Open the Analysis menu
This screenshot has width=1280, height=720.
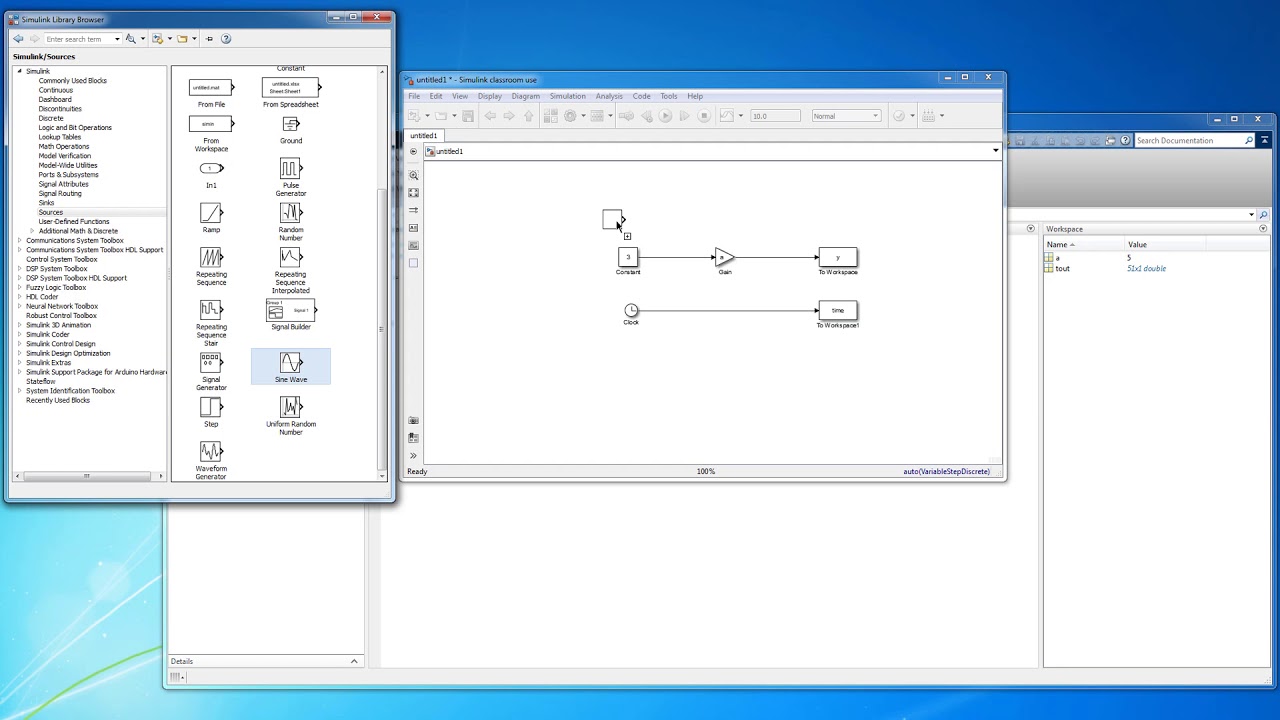(x=609, y=96)
